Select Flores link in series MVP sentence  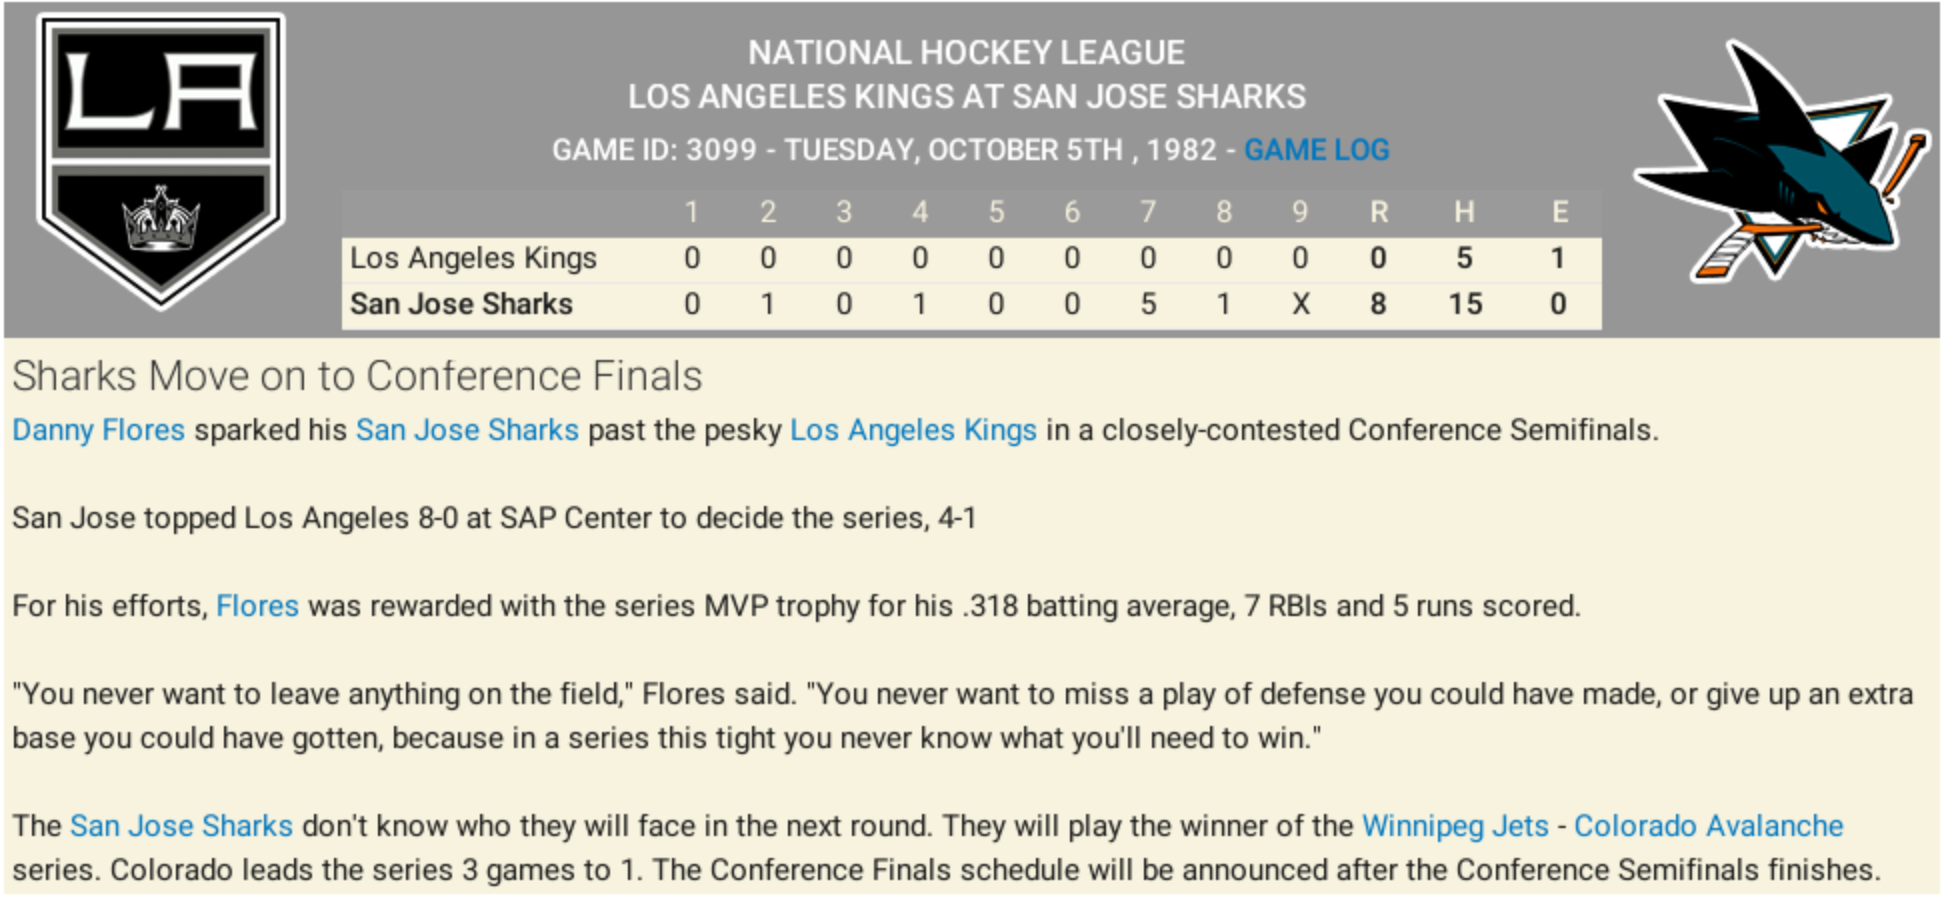[257, 606]
